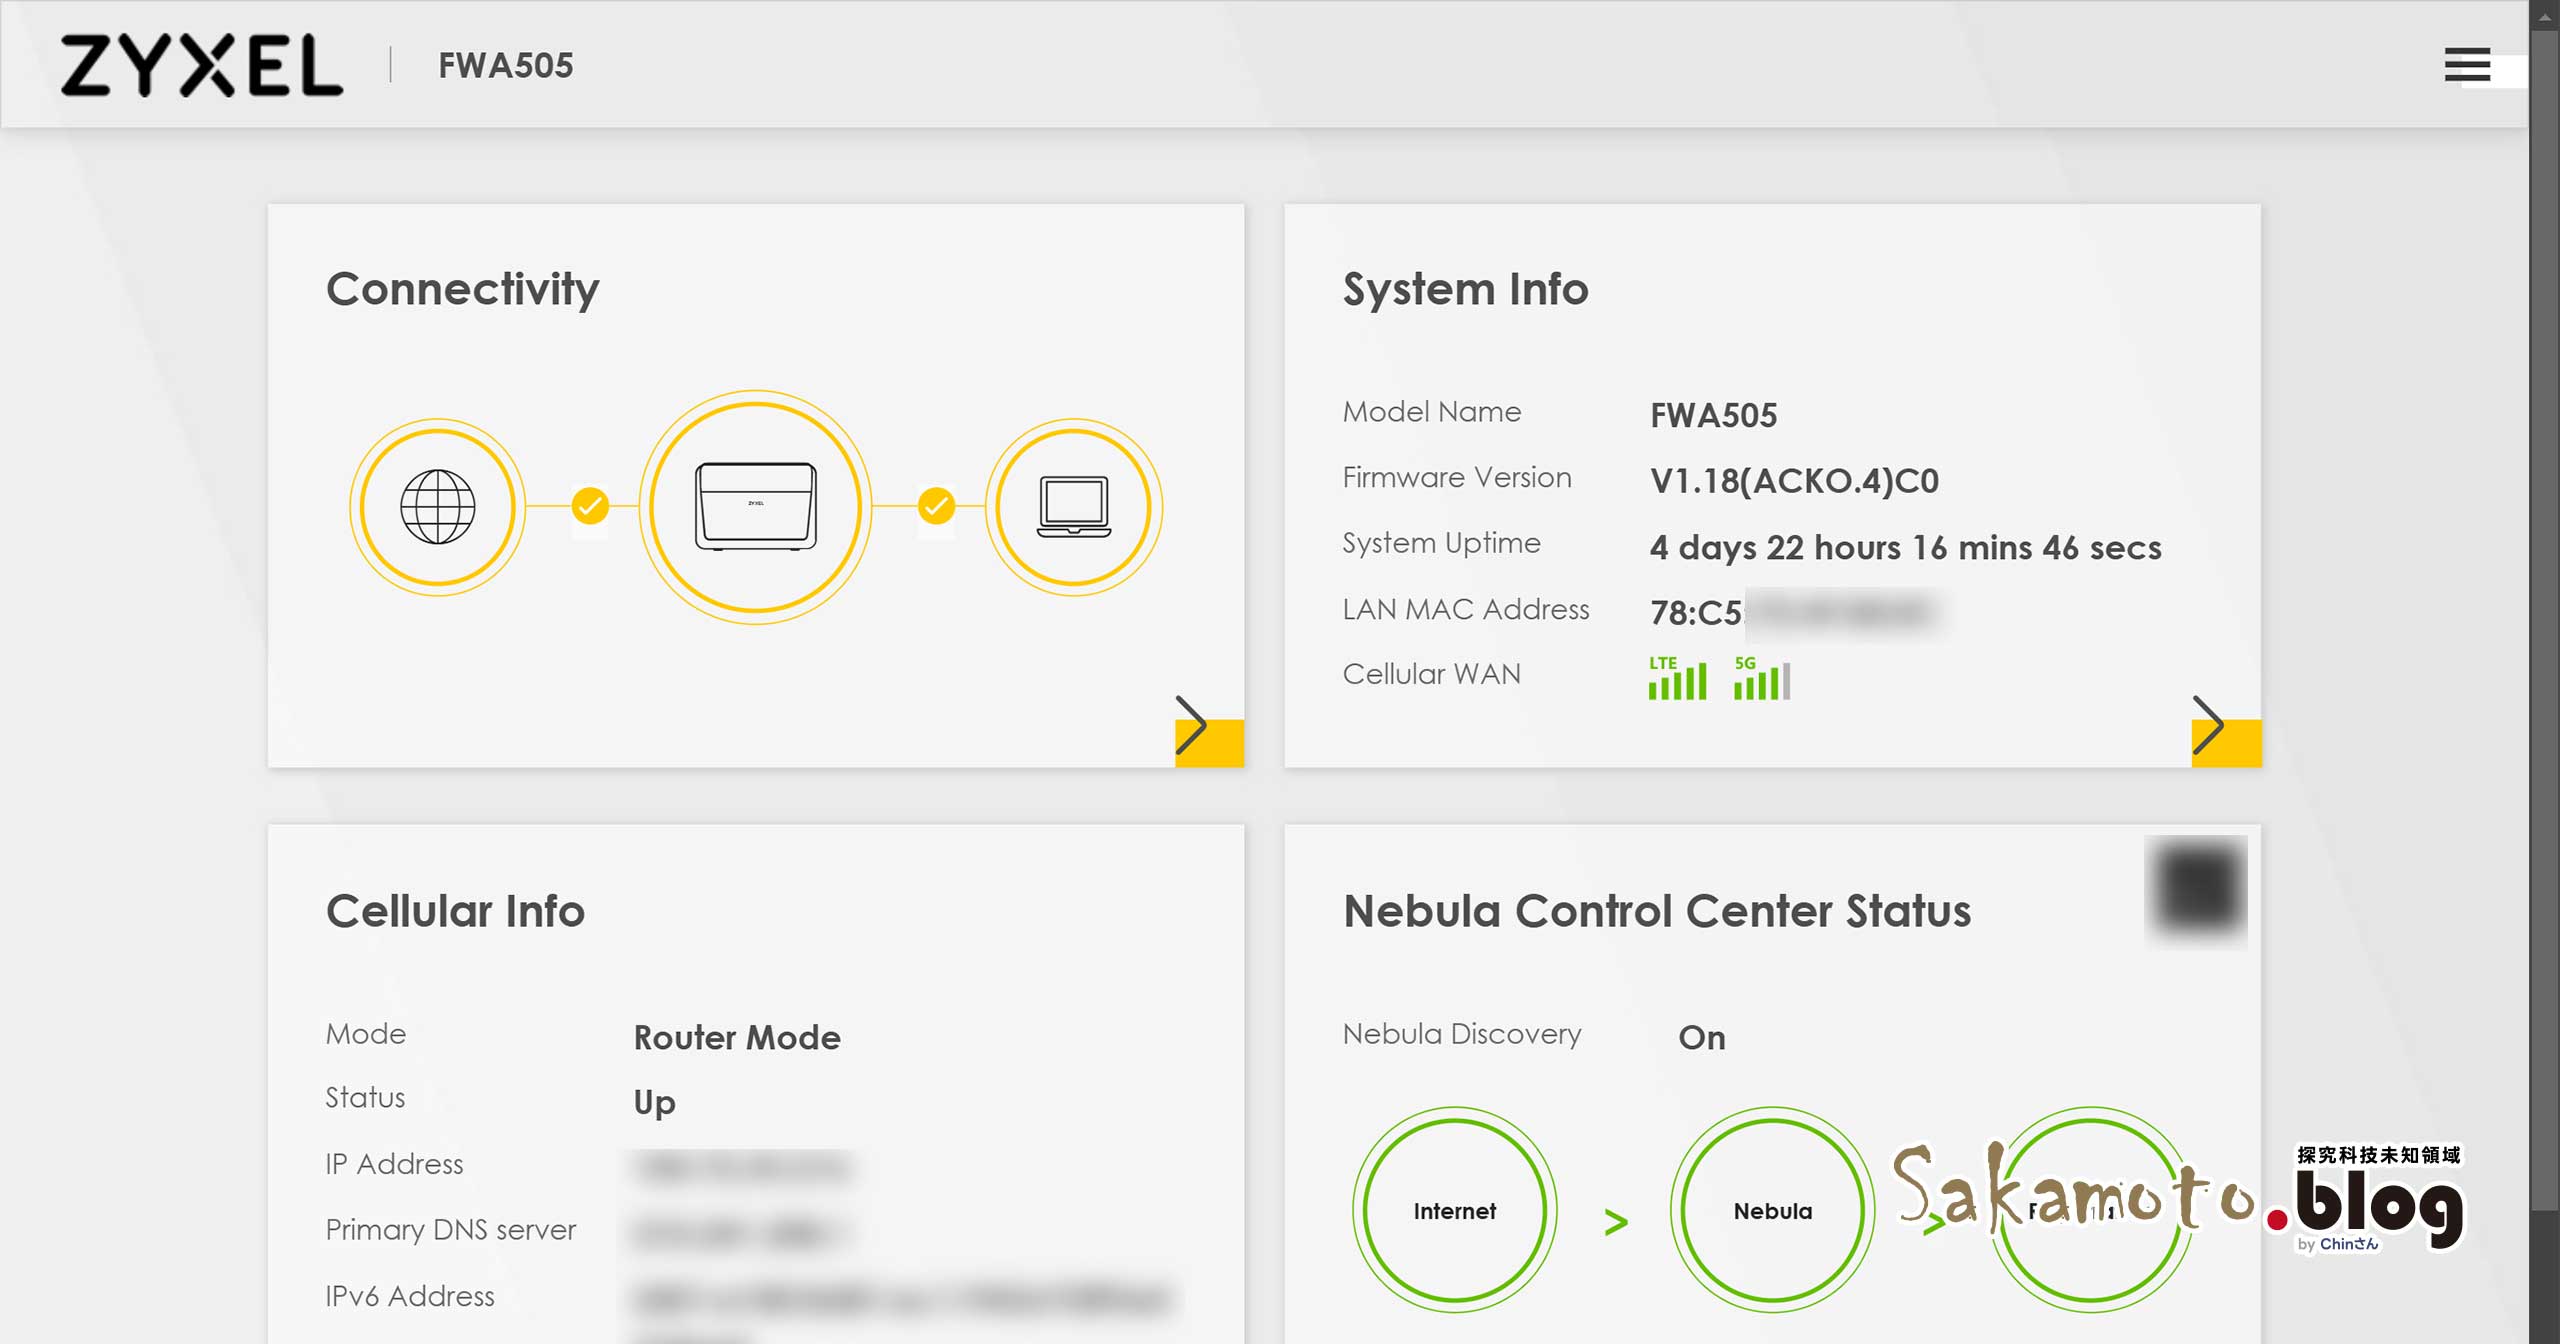Screen dimensions: 2560x1344
Task: Click the router device icon in Connectivity
Action: [x=756, y=507]
